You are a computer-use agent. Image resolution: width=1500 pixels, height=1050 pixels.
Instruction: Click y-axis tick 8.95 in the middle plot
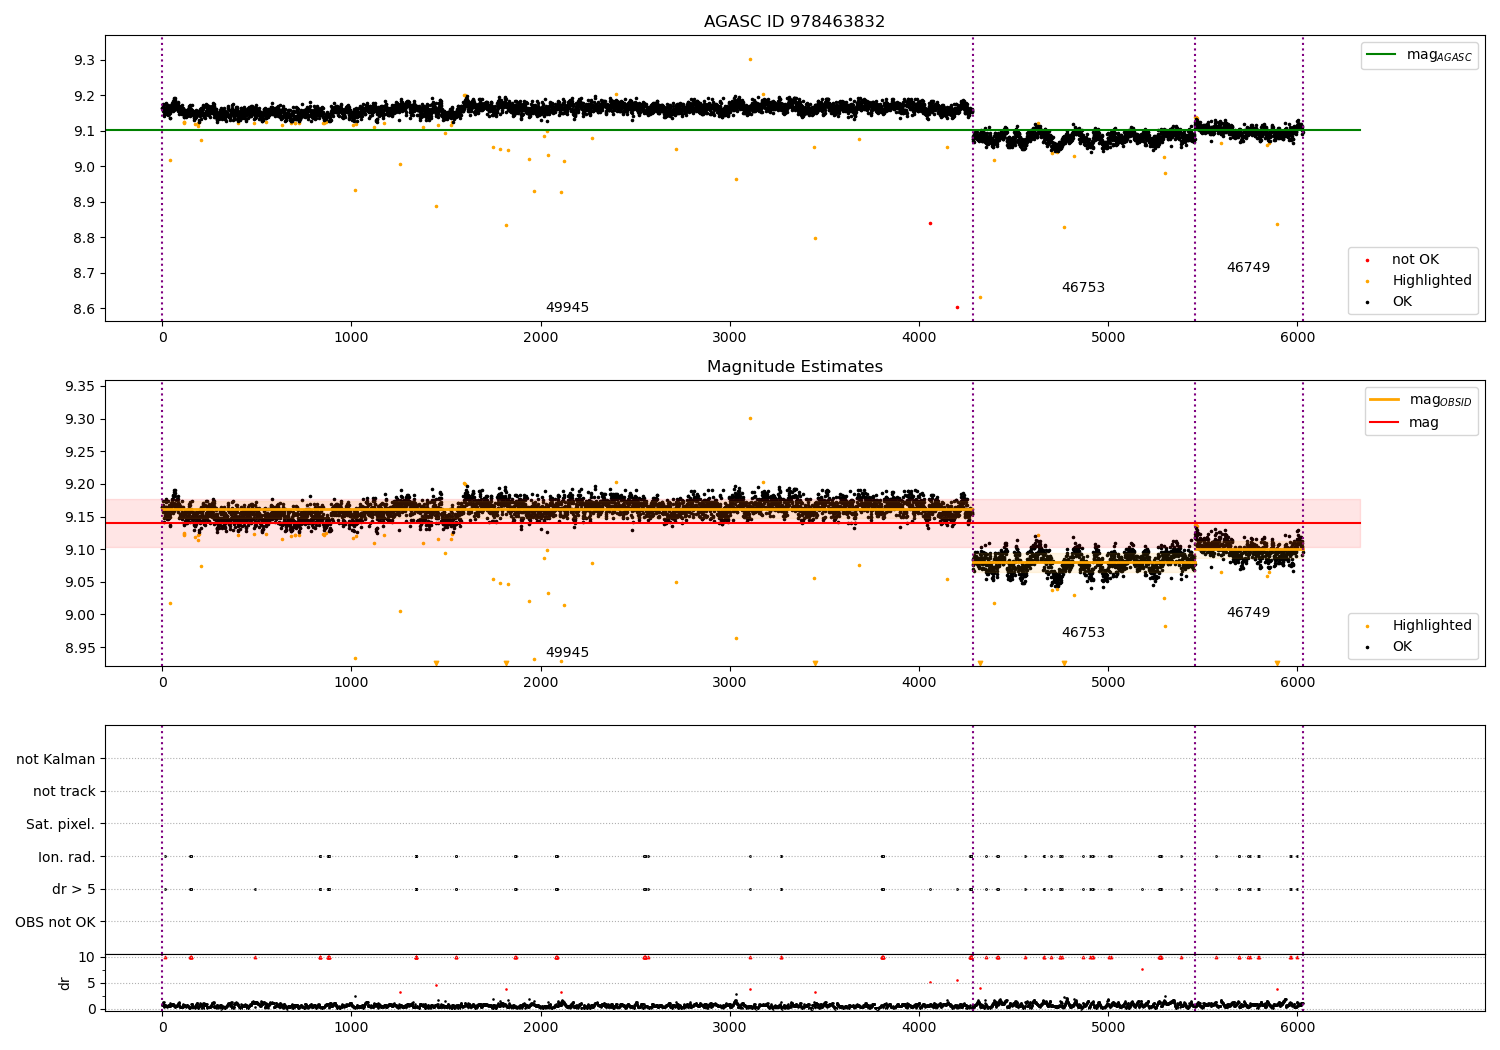(80, 648)
